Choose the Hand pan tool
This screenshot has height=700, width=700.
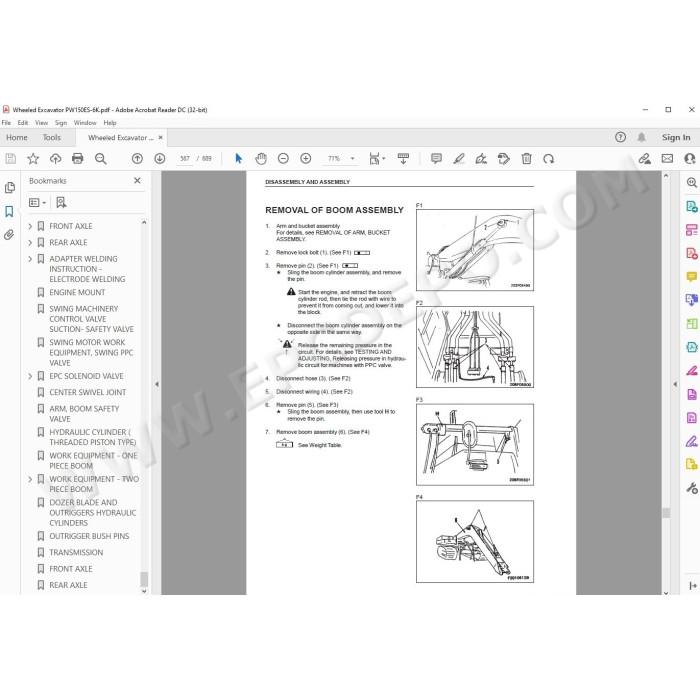pos(261,158)
